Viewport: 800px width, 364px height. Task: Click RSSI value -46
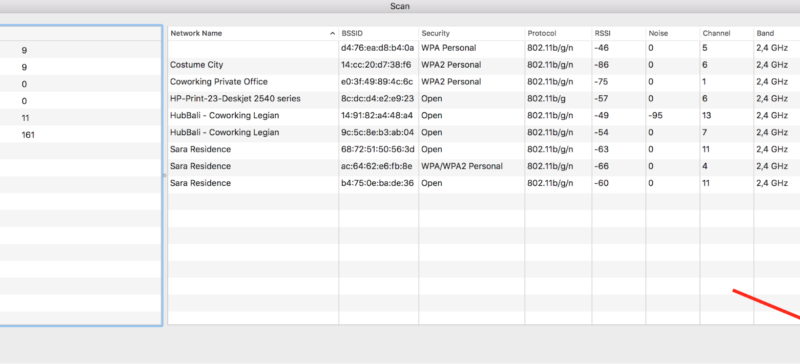[x=602, y=48]
